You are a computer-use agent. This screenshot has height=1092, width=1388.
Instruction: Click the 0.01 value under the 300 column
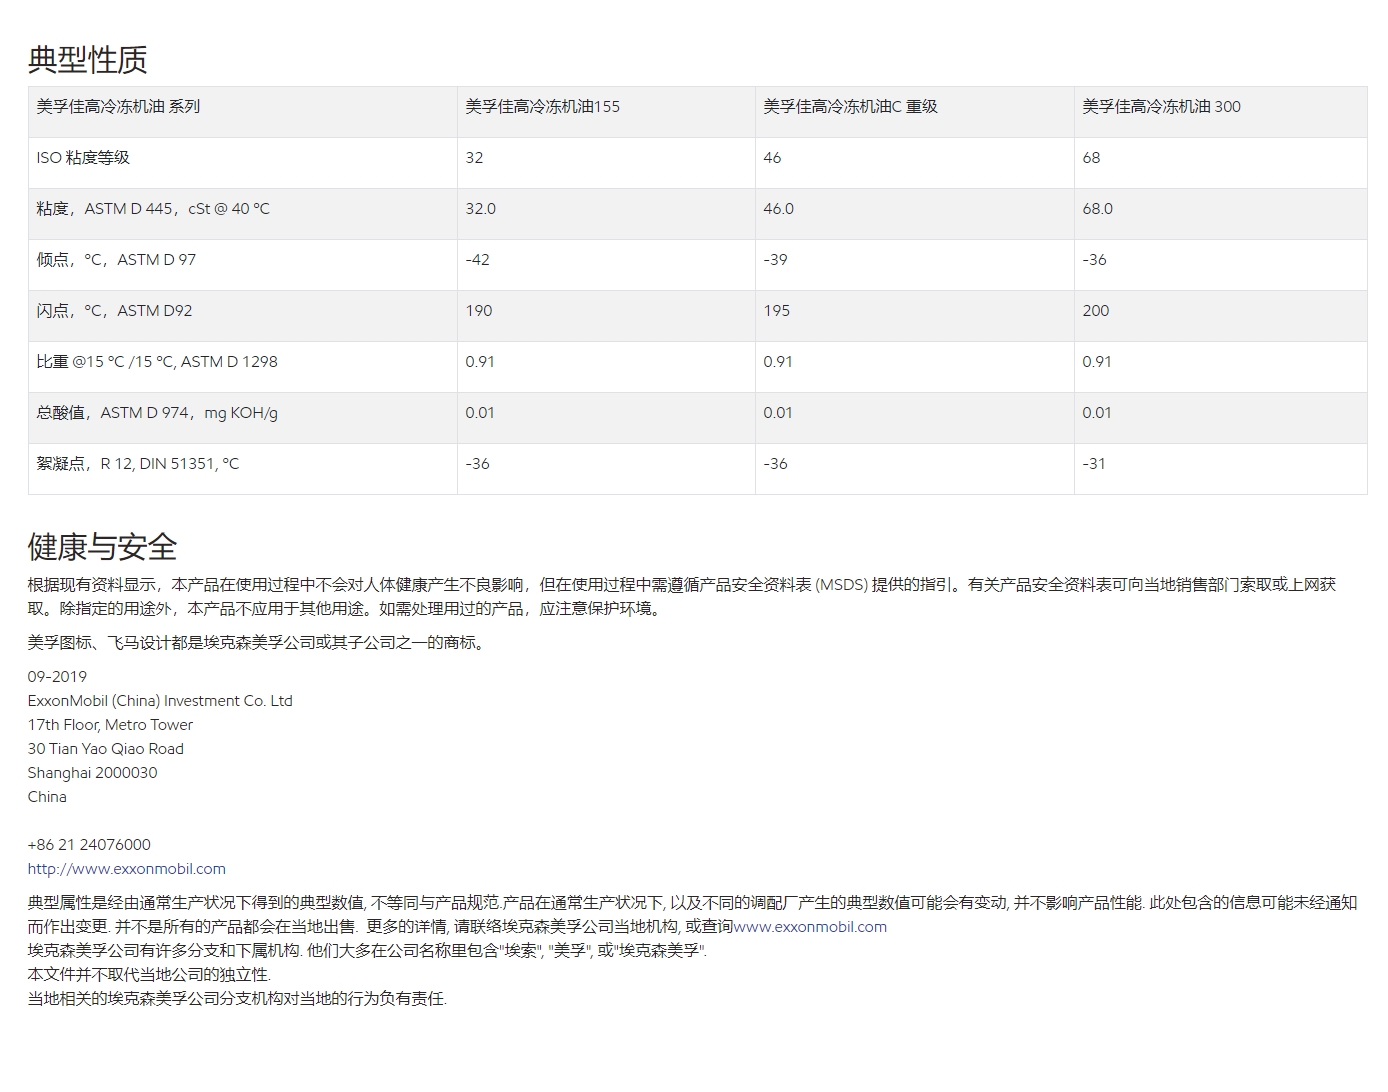click(x=1097, y=413)
